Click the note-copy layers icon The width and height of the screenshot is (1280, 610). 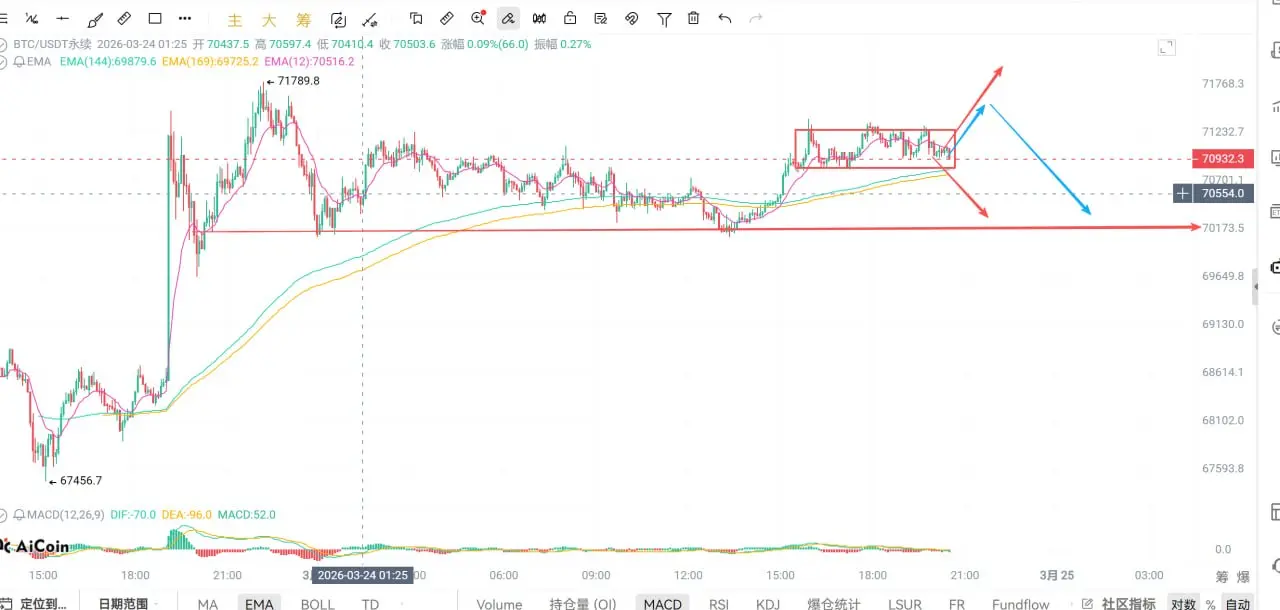(416, 18)
